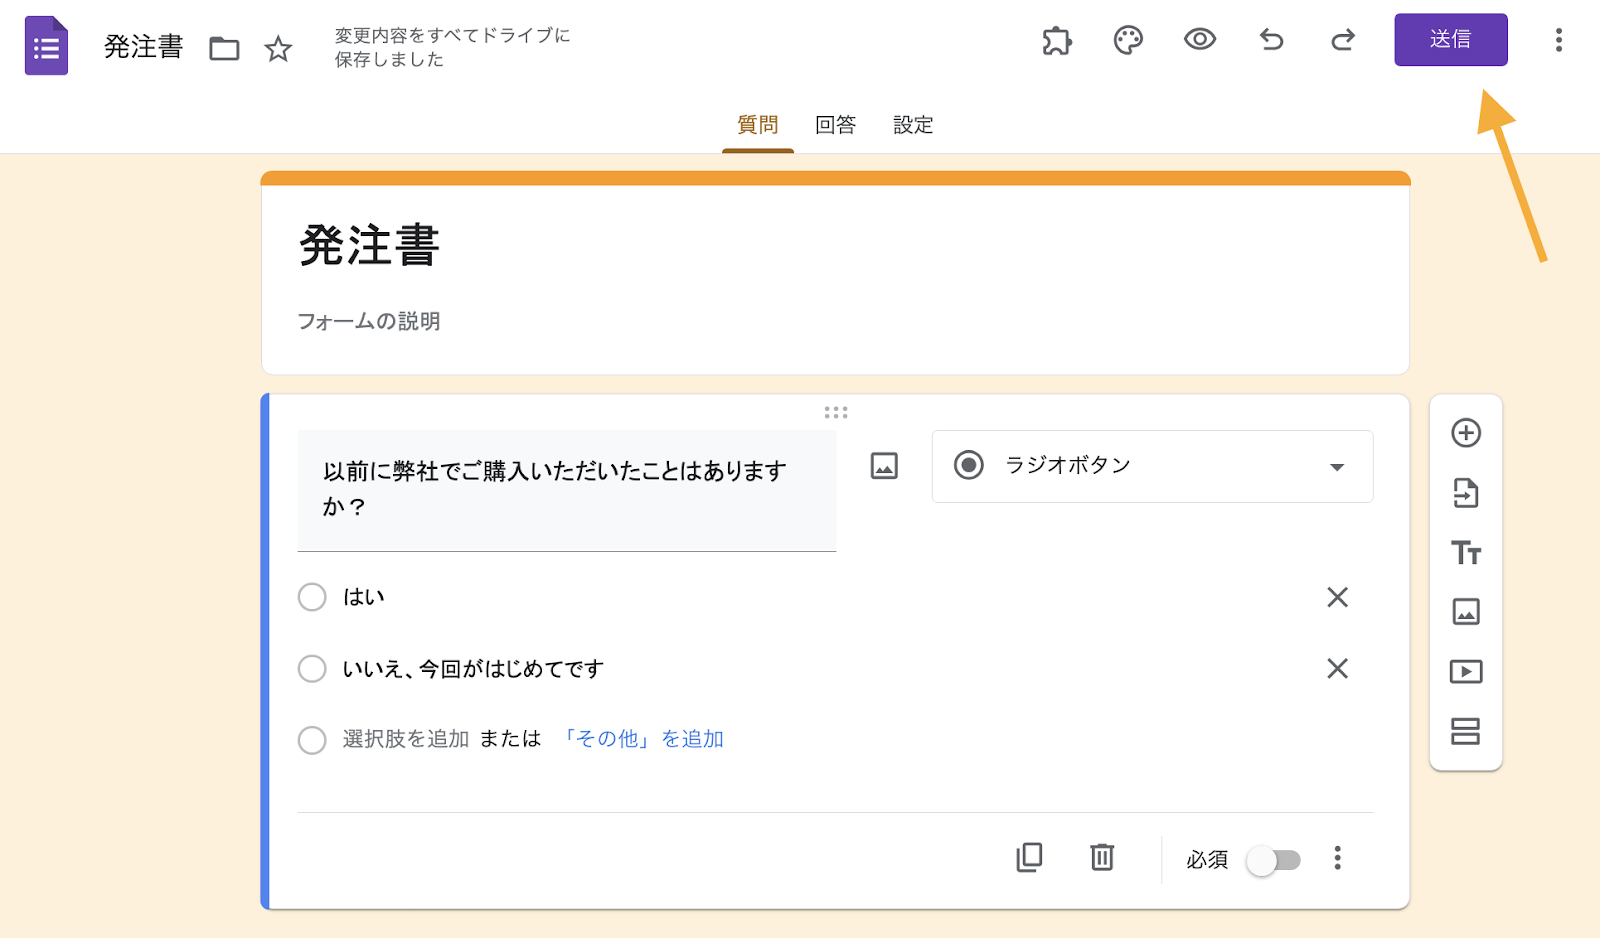Click the redo arrow icon
This screenshot has height=938, width=1600.
pos(1343,40)
